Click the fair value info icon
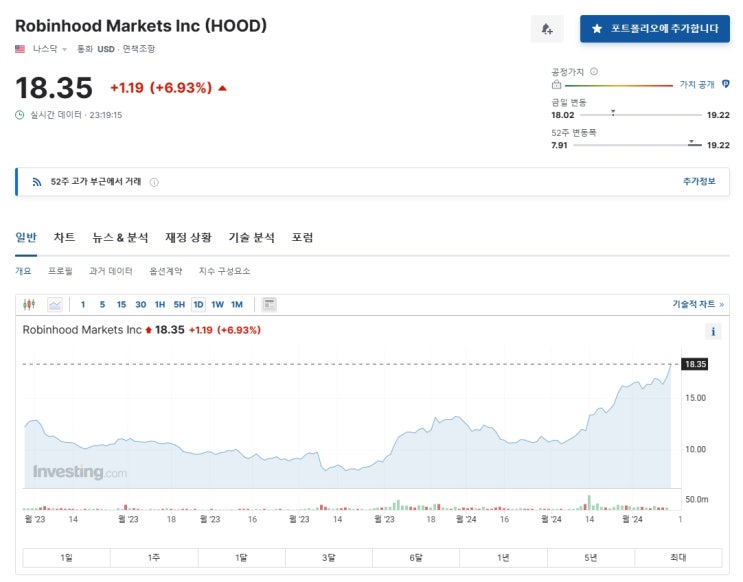 [594, 72]
